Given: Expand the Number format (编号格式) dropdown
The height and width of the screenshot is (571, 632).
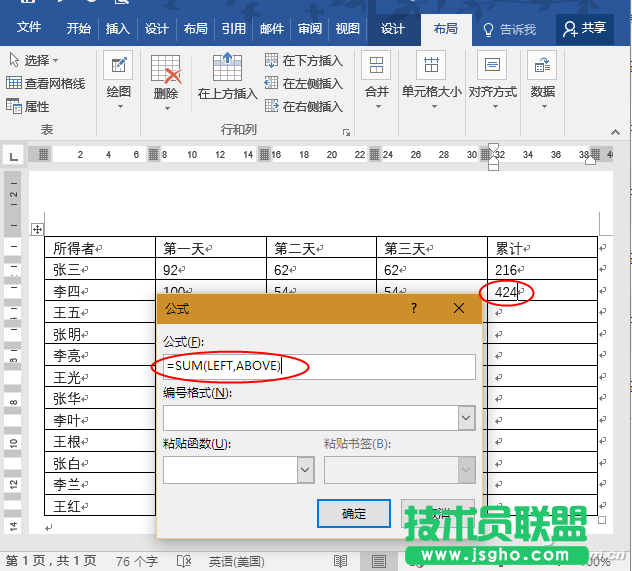Looking at the screenshot, I should tap(465, 418).
